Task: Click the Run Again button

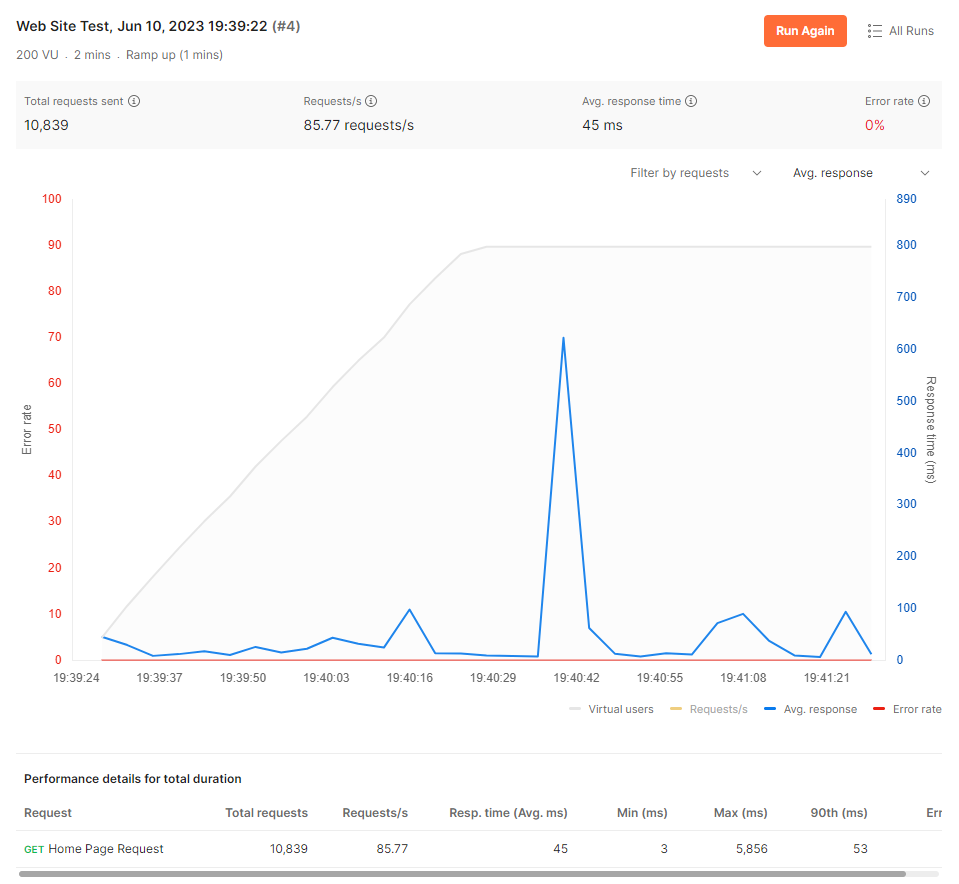Action: tap(805, 31)
